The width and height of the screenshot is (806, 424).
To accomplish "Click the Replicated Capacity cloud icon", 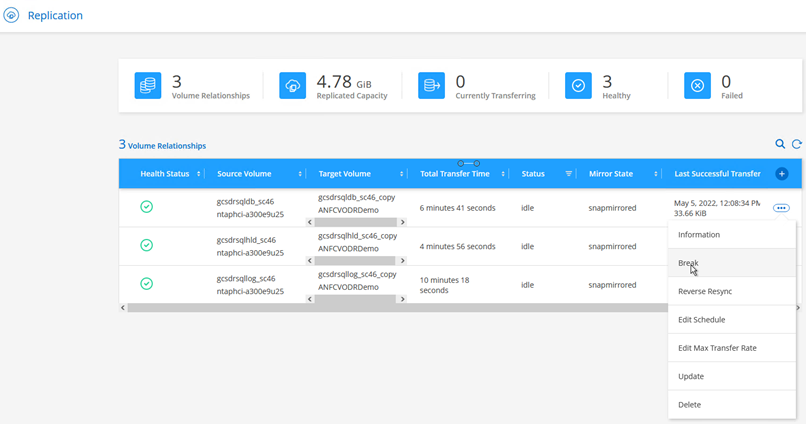I will [294, 86].
